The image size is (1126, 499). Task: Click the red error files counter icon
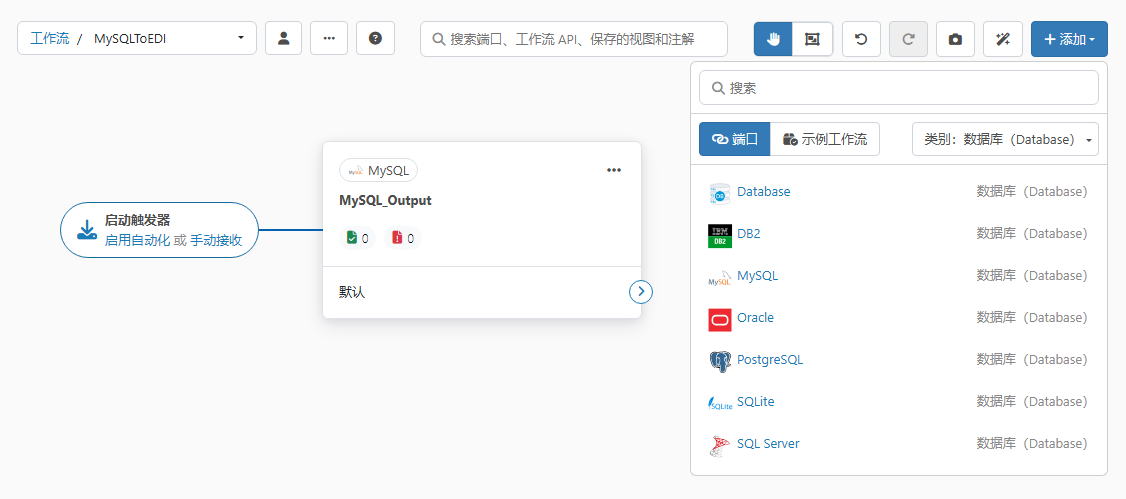click(398, 238)
